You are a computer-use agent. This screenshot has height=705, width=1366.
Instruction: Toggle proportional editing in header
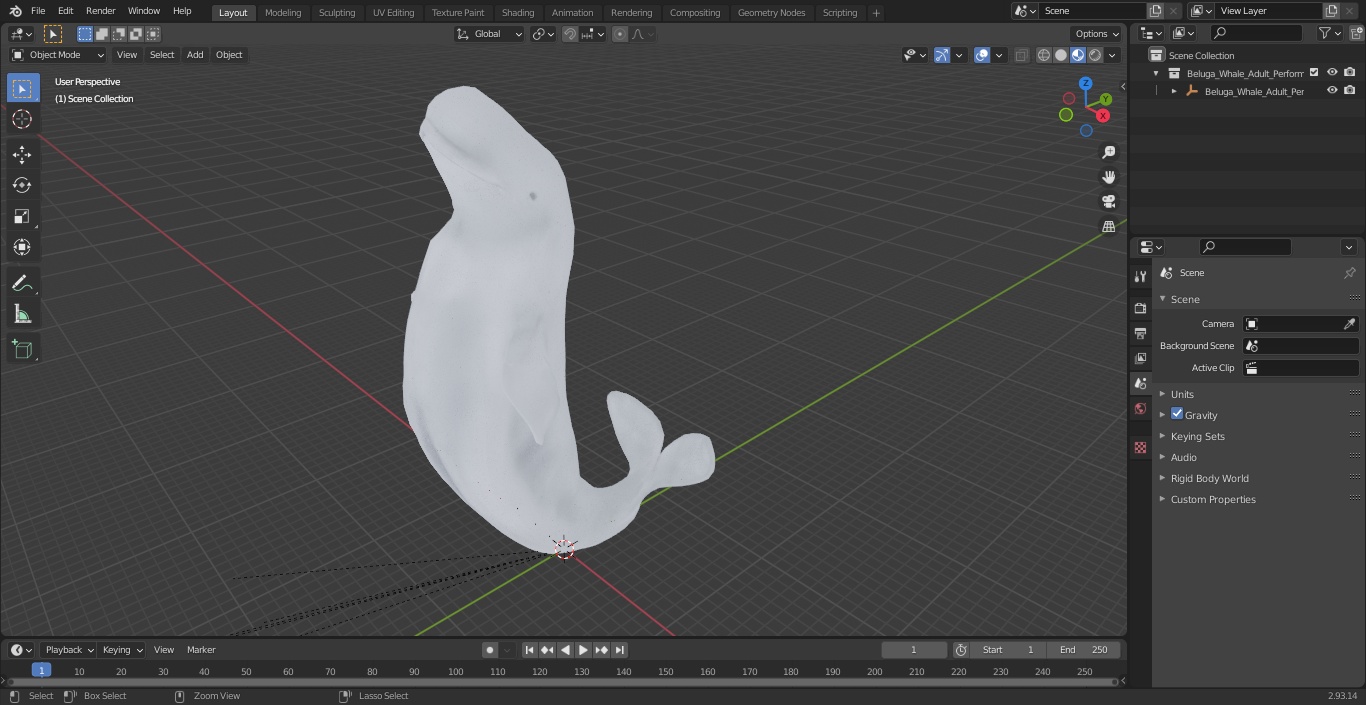(x=620, y=34)
